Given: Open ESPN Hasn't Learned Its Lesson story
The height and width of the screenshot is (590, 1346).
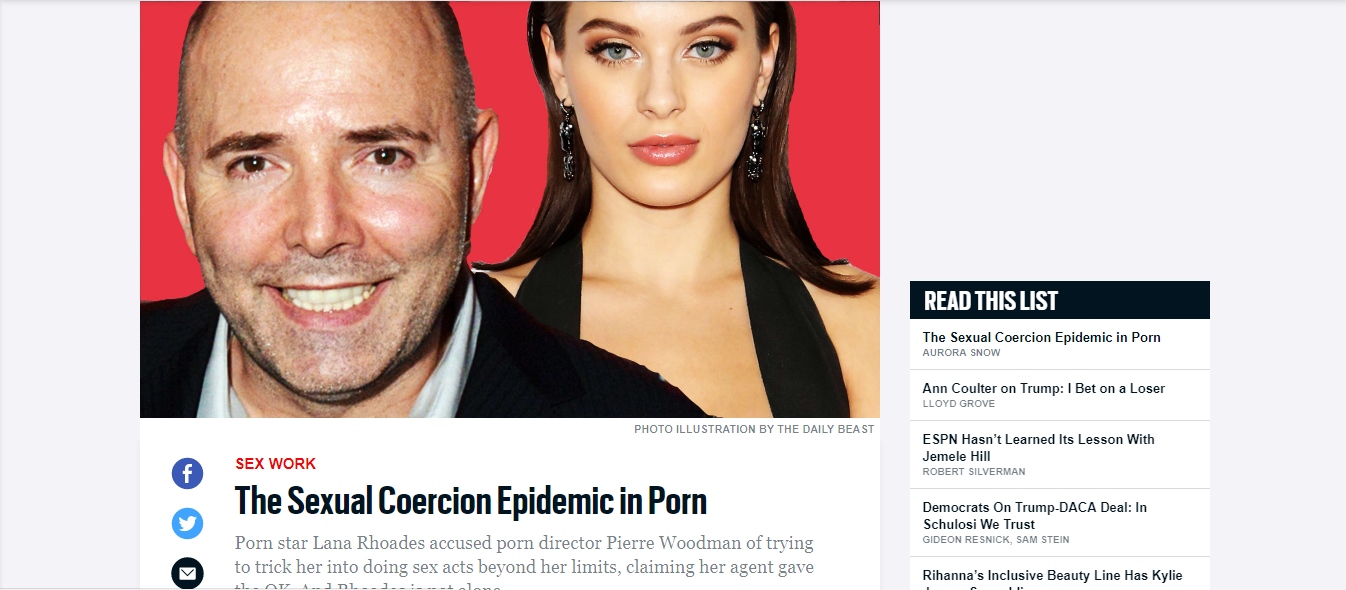Looking at the screenshot, I should tap(1038, 447).
